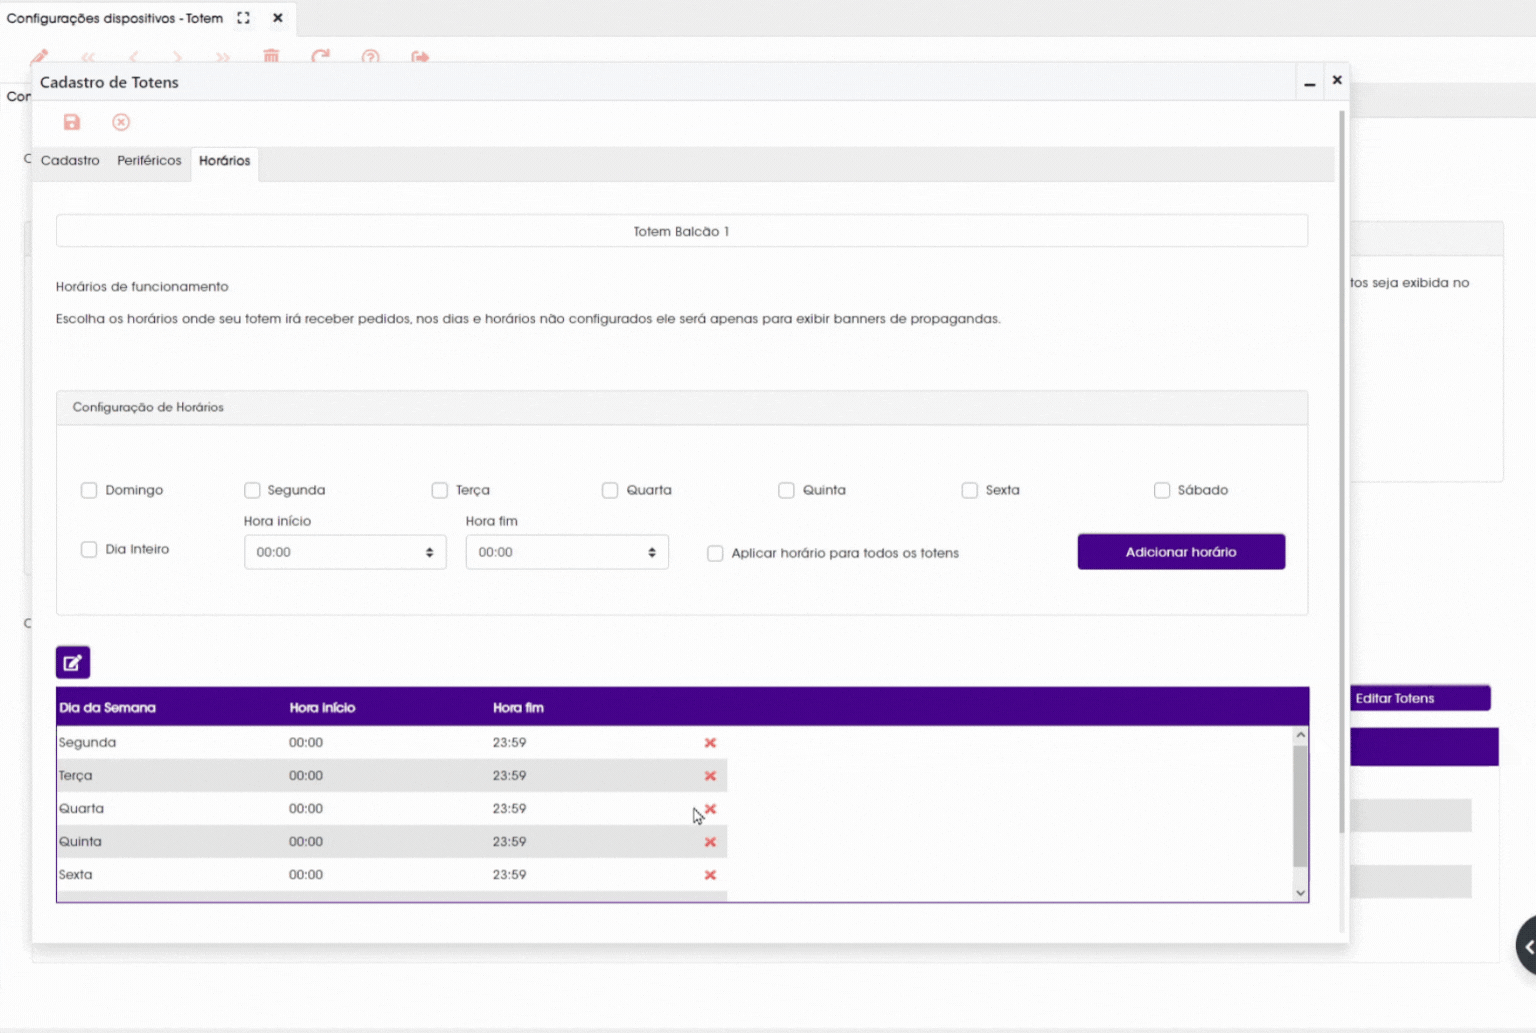
Task: Remove the Quarta schedule row
Action: coord(710,808)
